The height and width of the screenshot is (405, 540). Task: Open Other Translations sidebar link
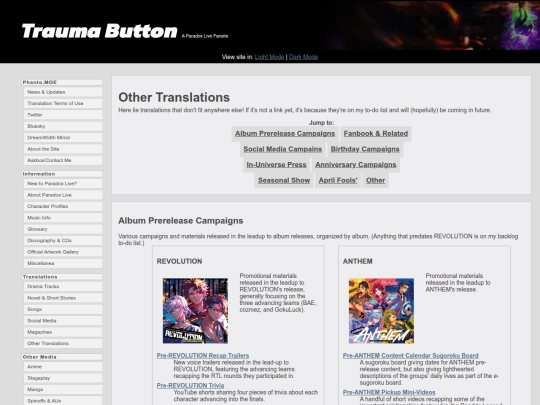click(x=63, y=343)
